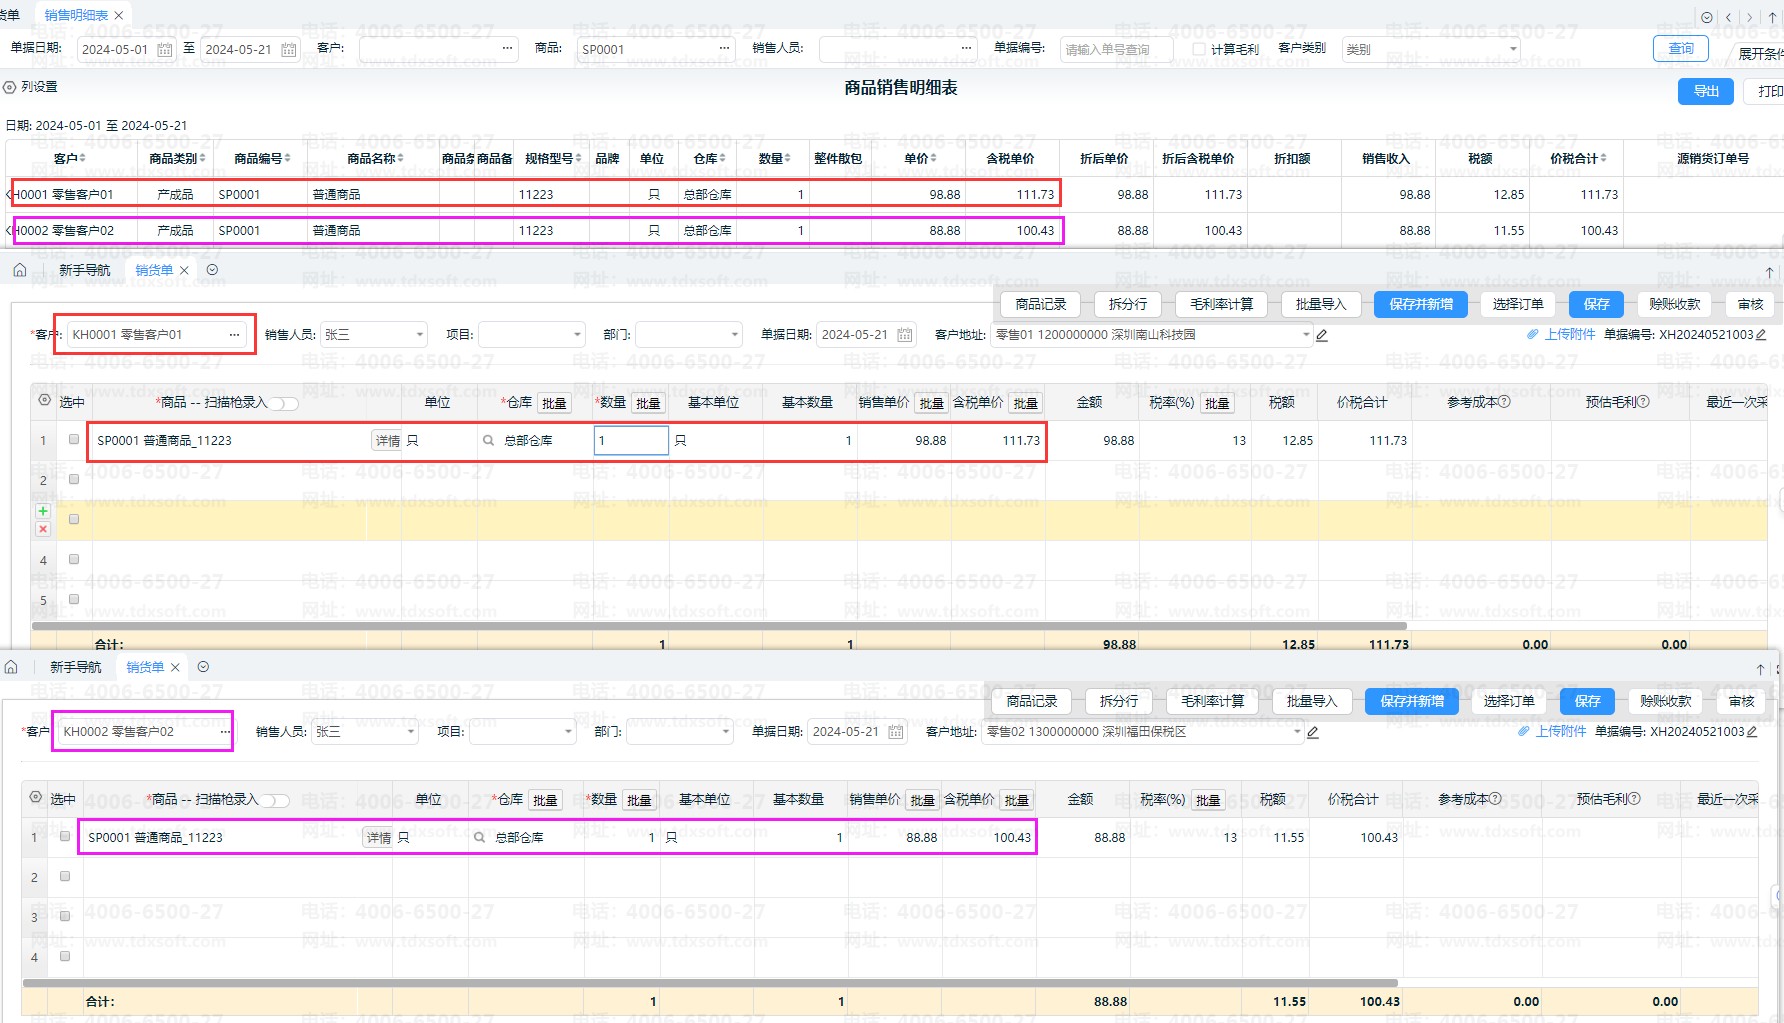
Task: Open the 列设置 column settings gear
Action: tap(10, 88)
